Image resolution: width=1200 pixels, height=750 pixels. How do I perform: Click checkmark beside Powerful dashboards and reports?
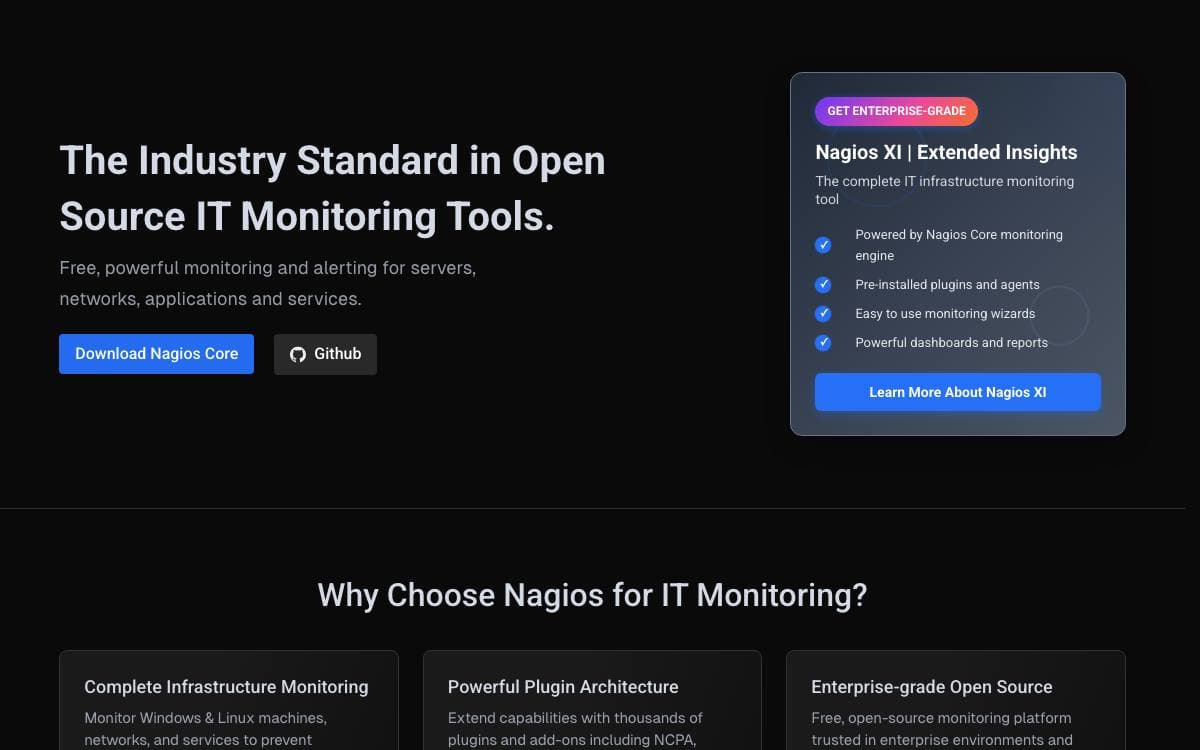[823, 343]
